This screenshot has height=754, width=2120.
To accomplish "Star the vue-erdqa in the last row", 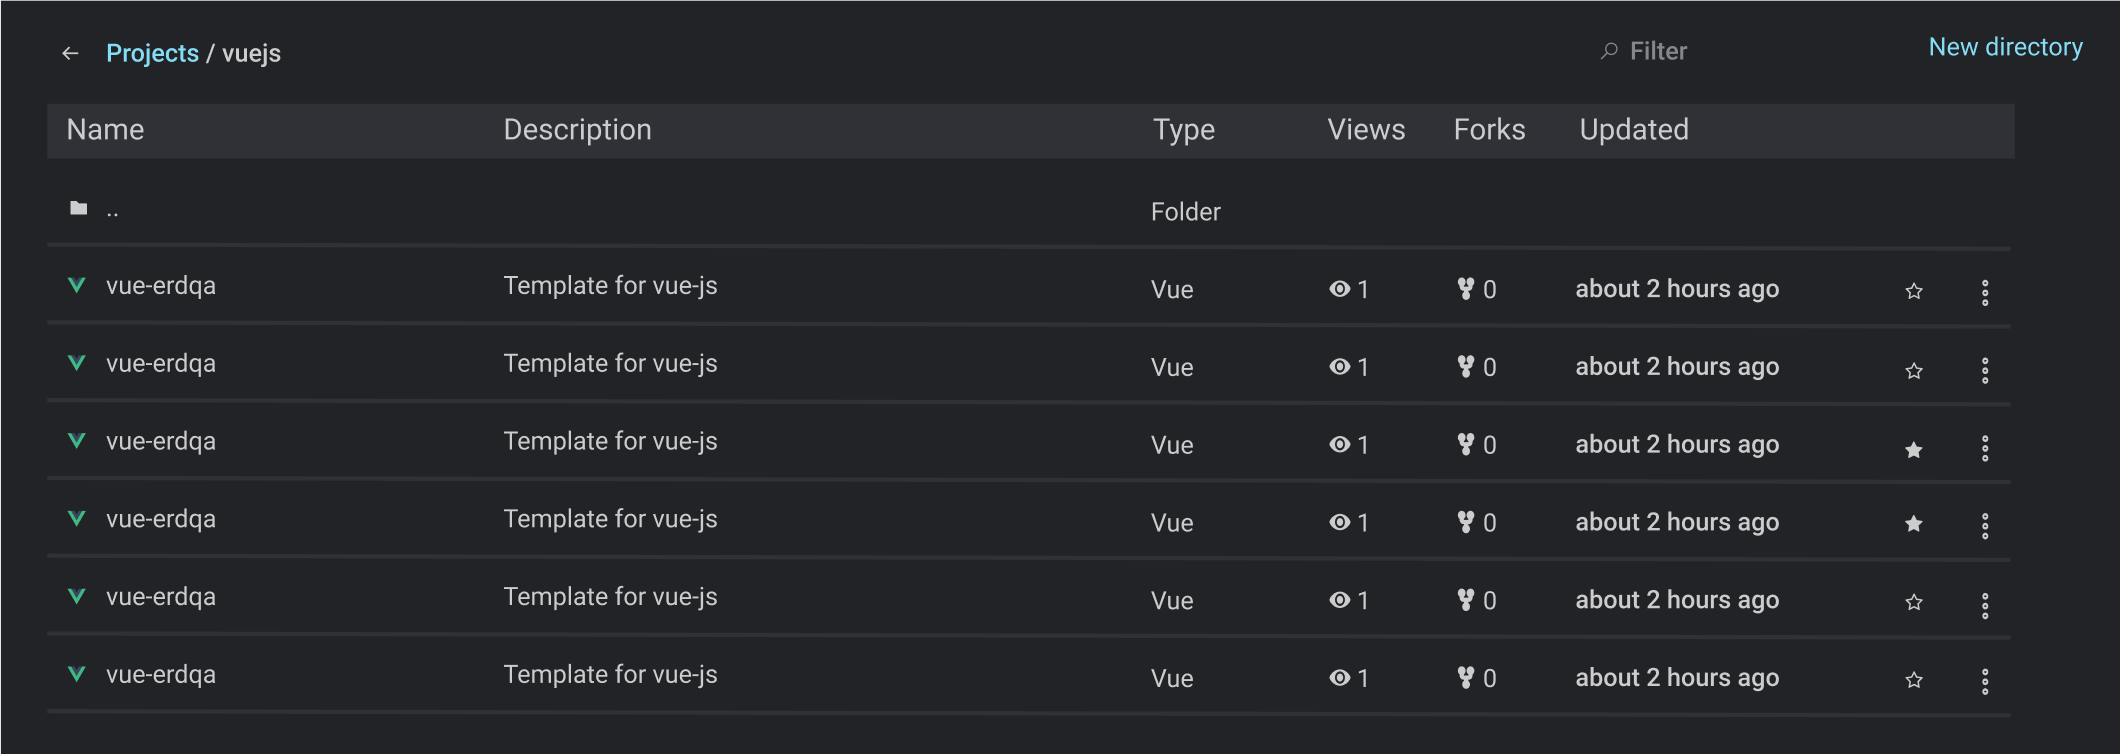I will point(1913,680).
